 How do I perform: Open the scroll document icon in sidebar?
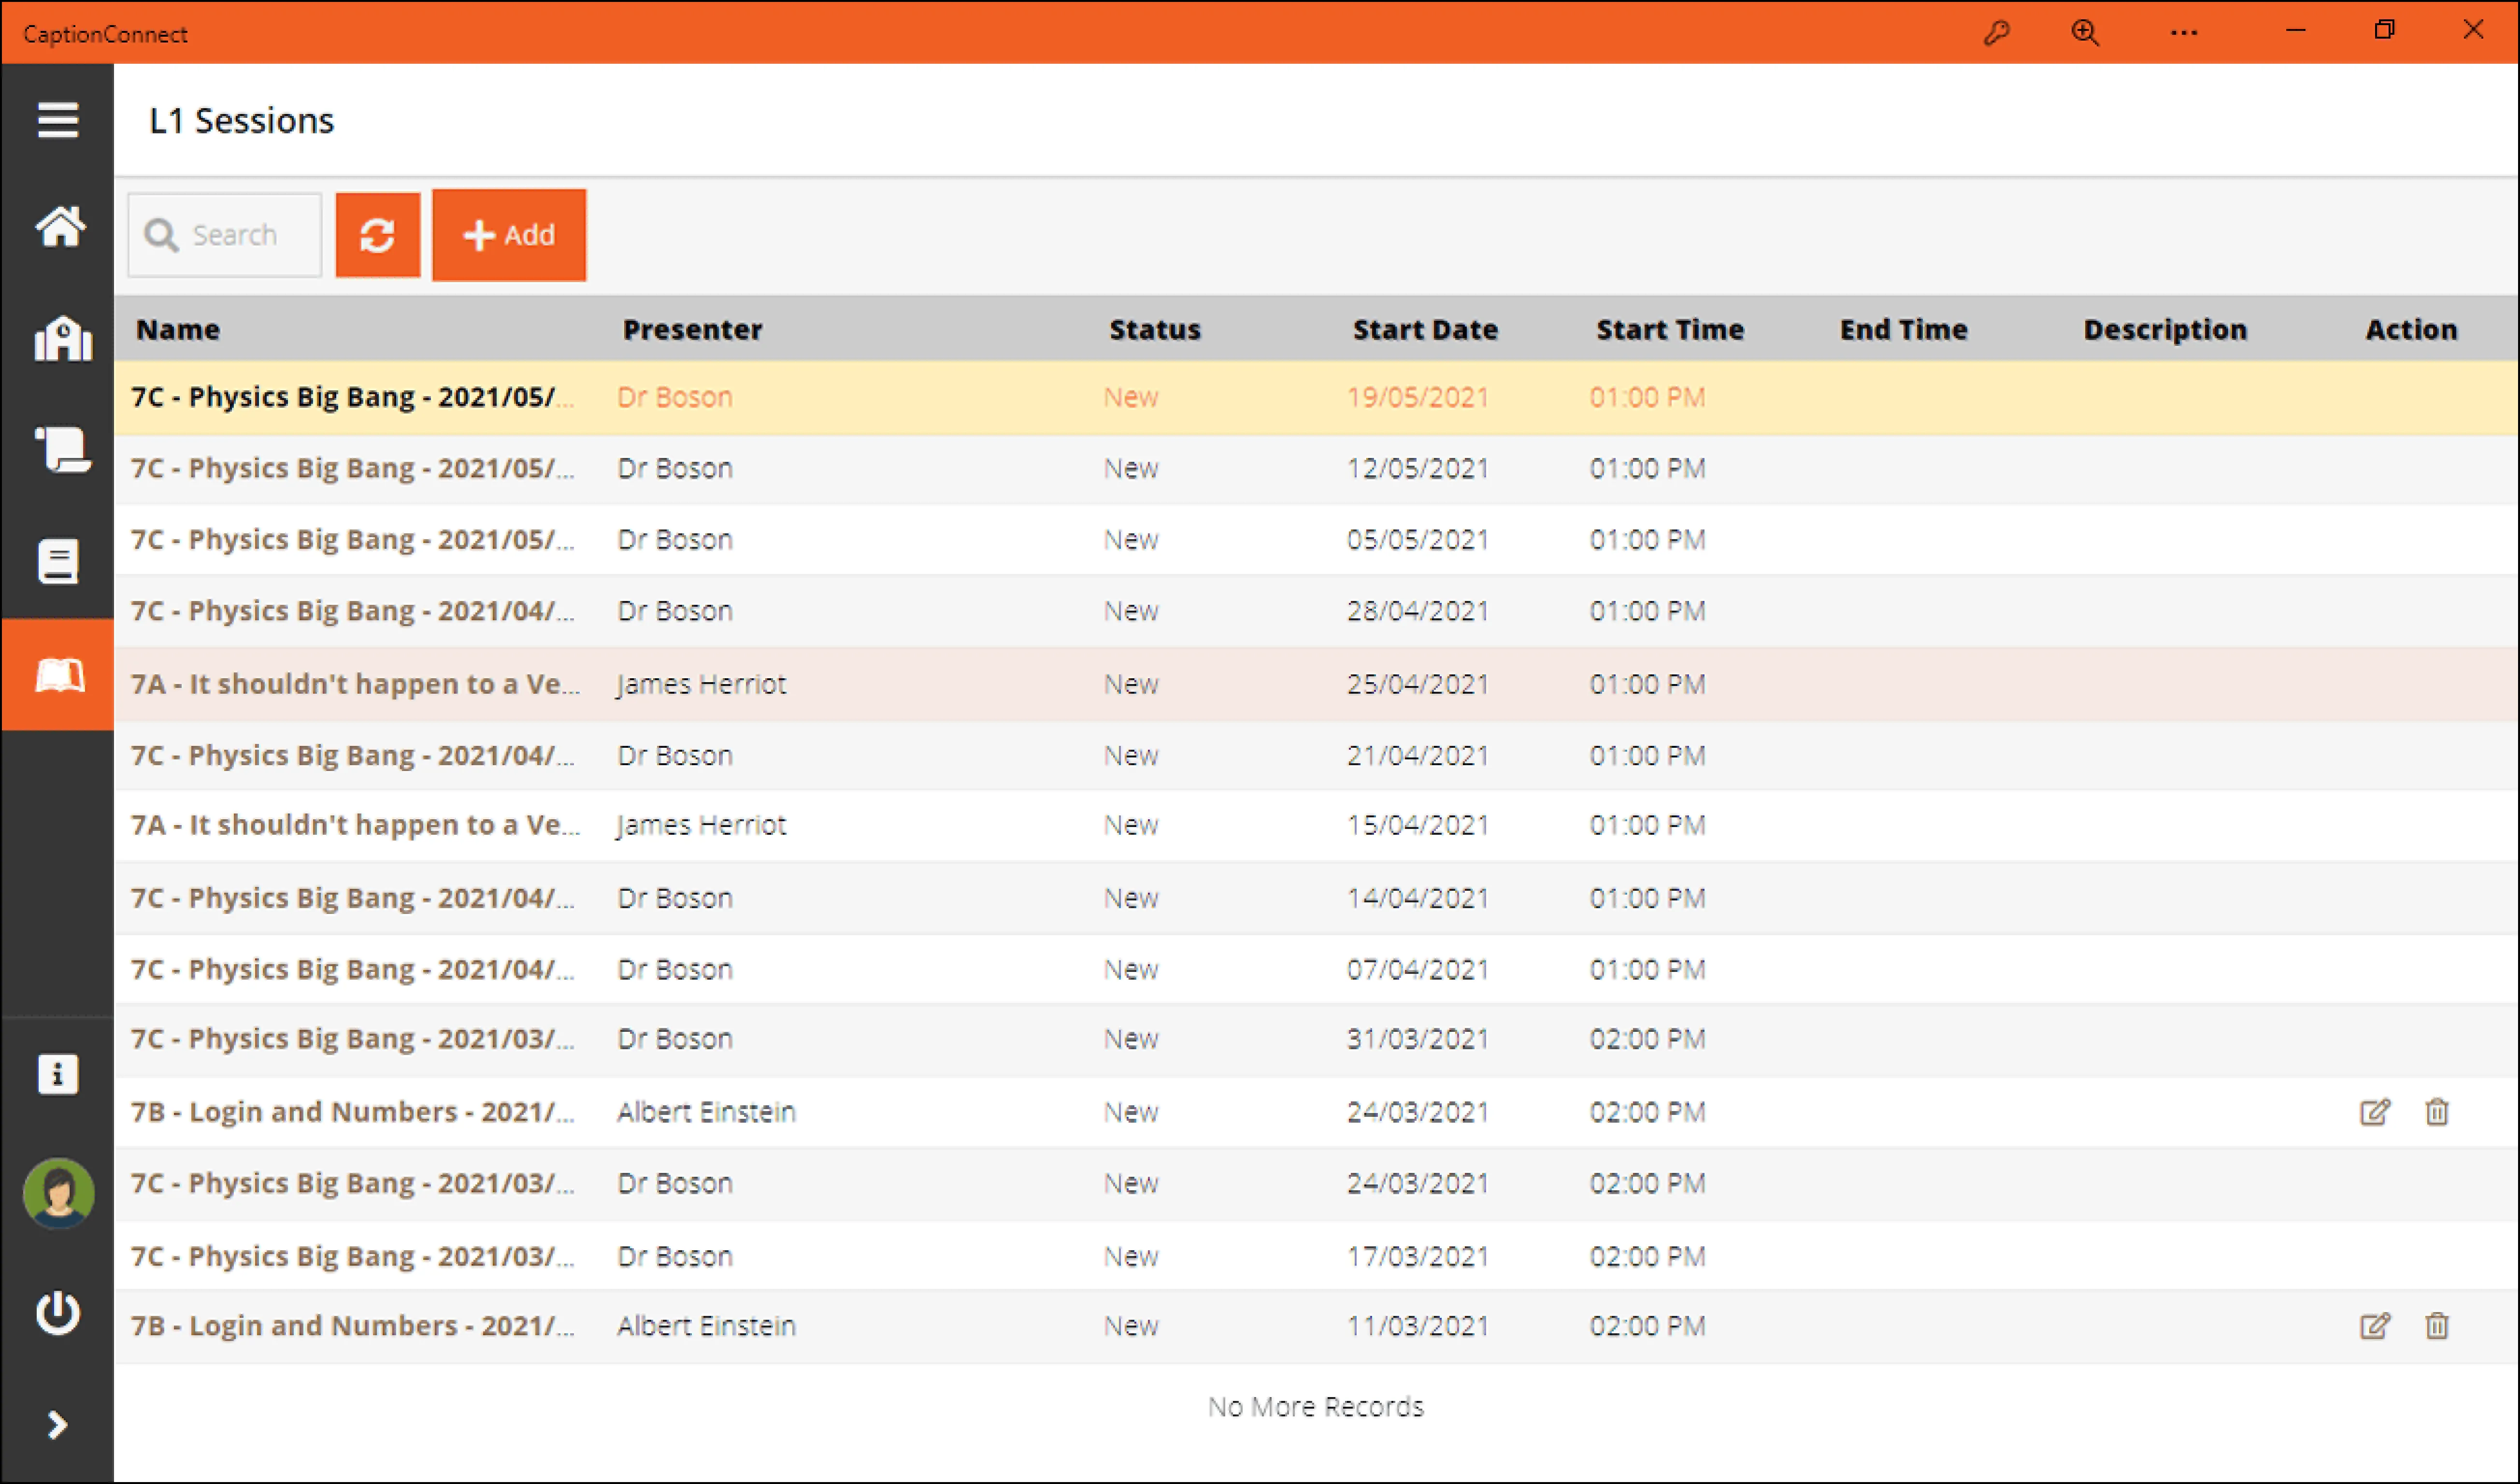click(62, 450)
